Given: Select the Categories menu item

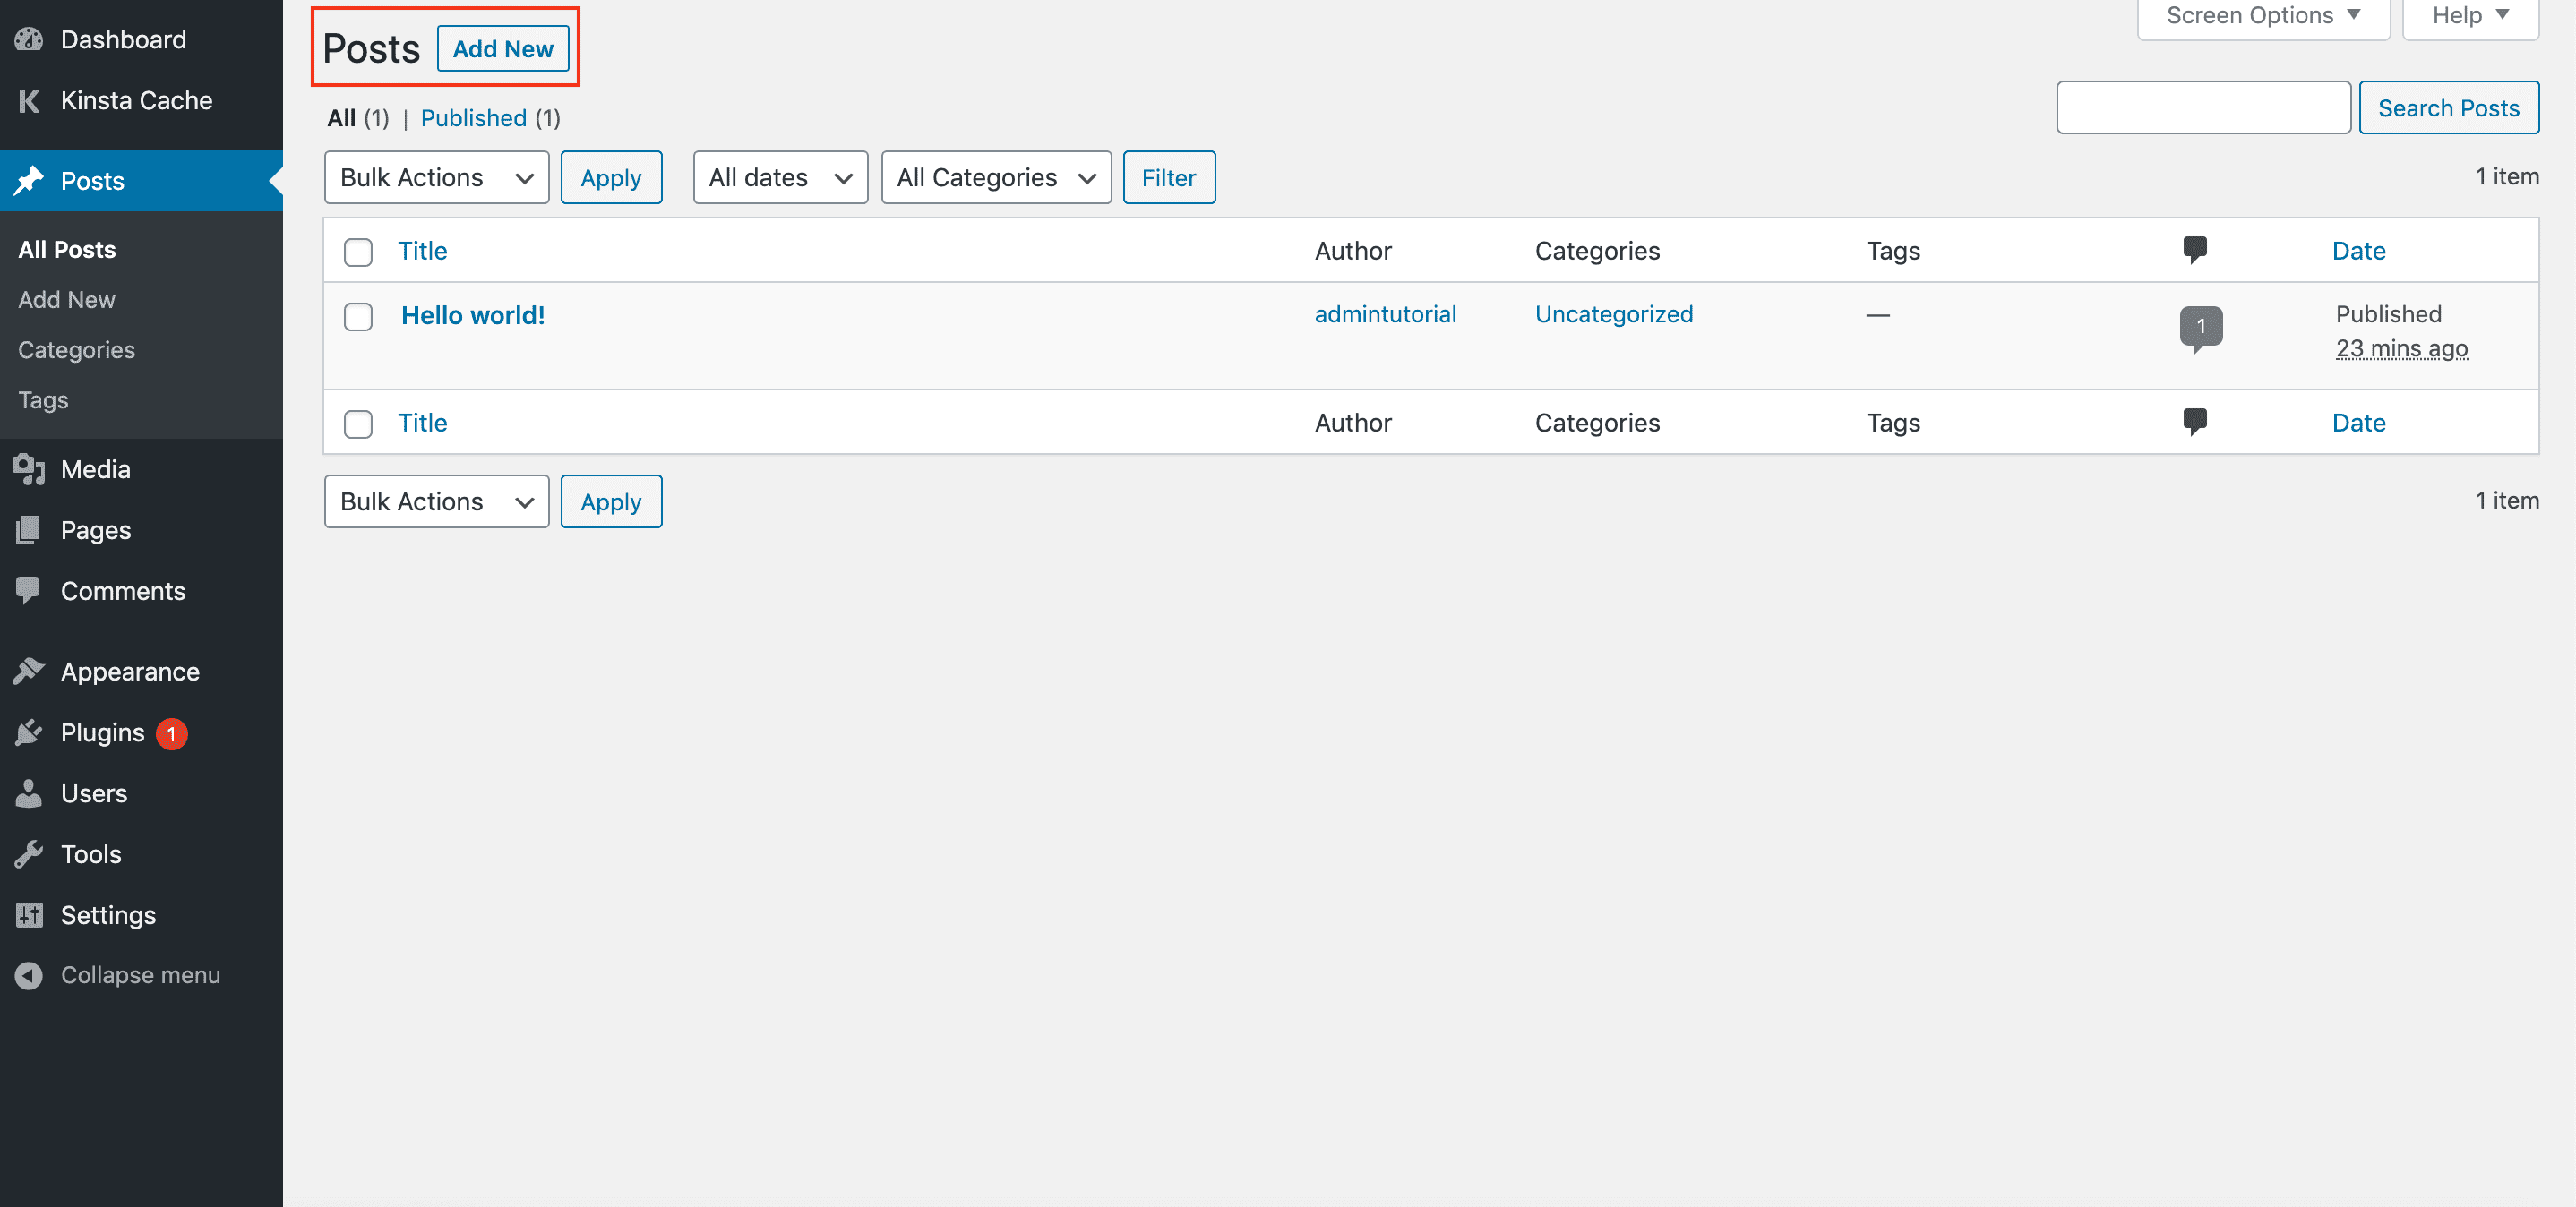Looking at the screenshot, I should click(77, 348).
